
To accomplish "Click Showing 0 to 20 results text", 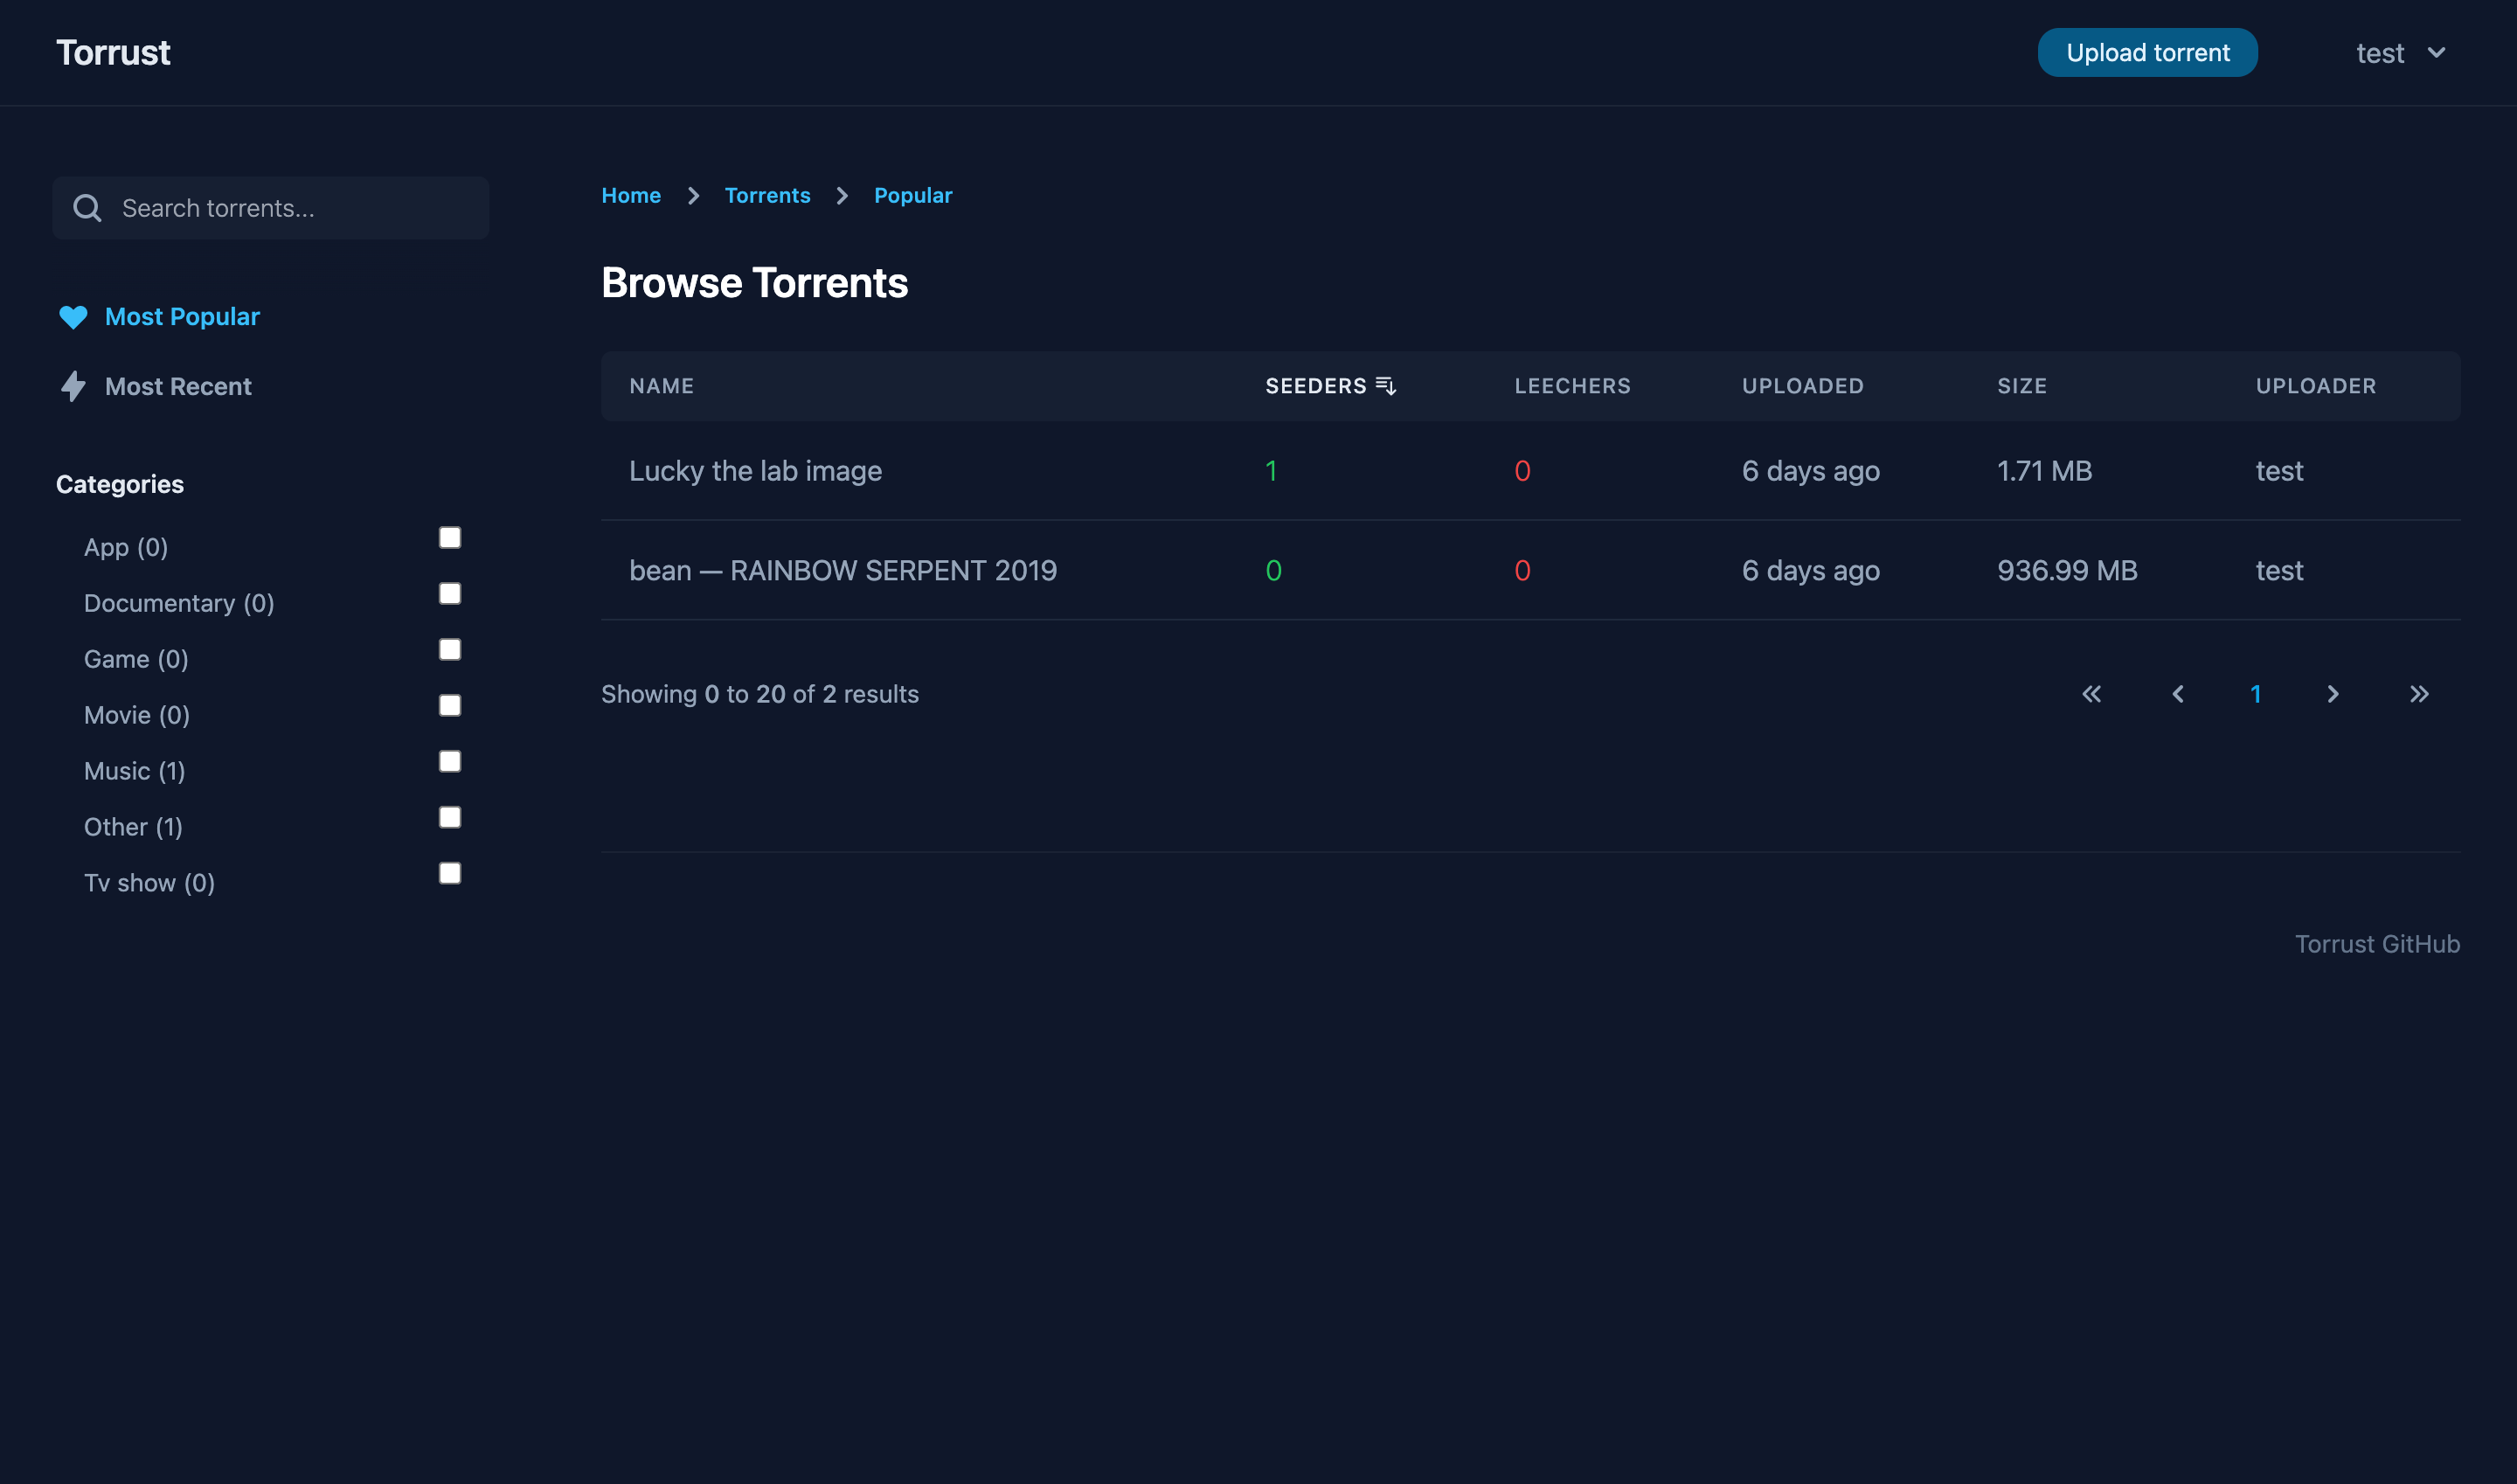I will coord(760,694).
